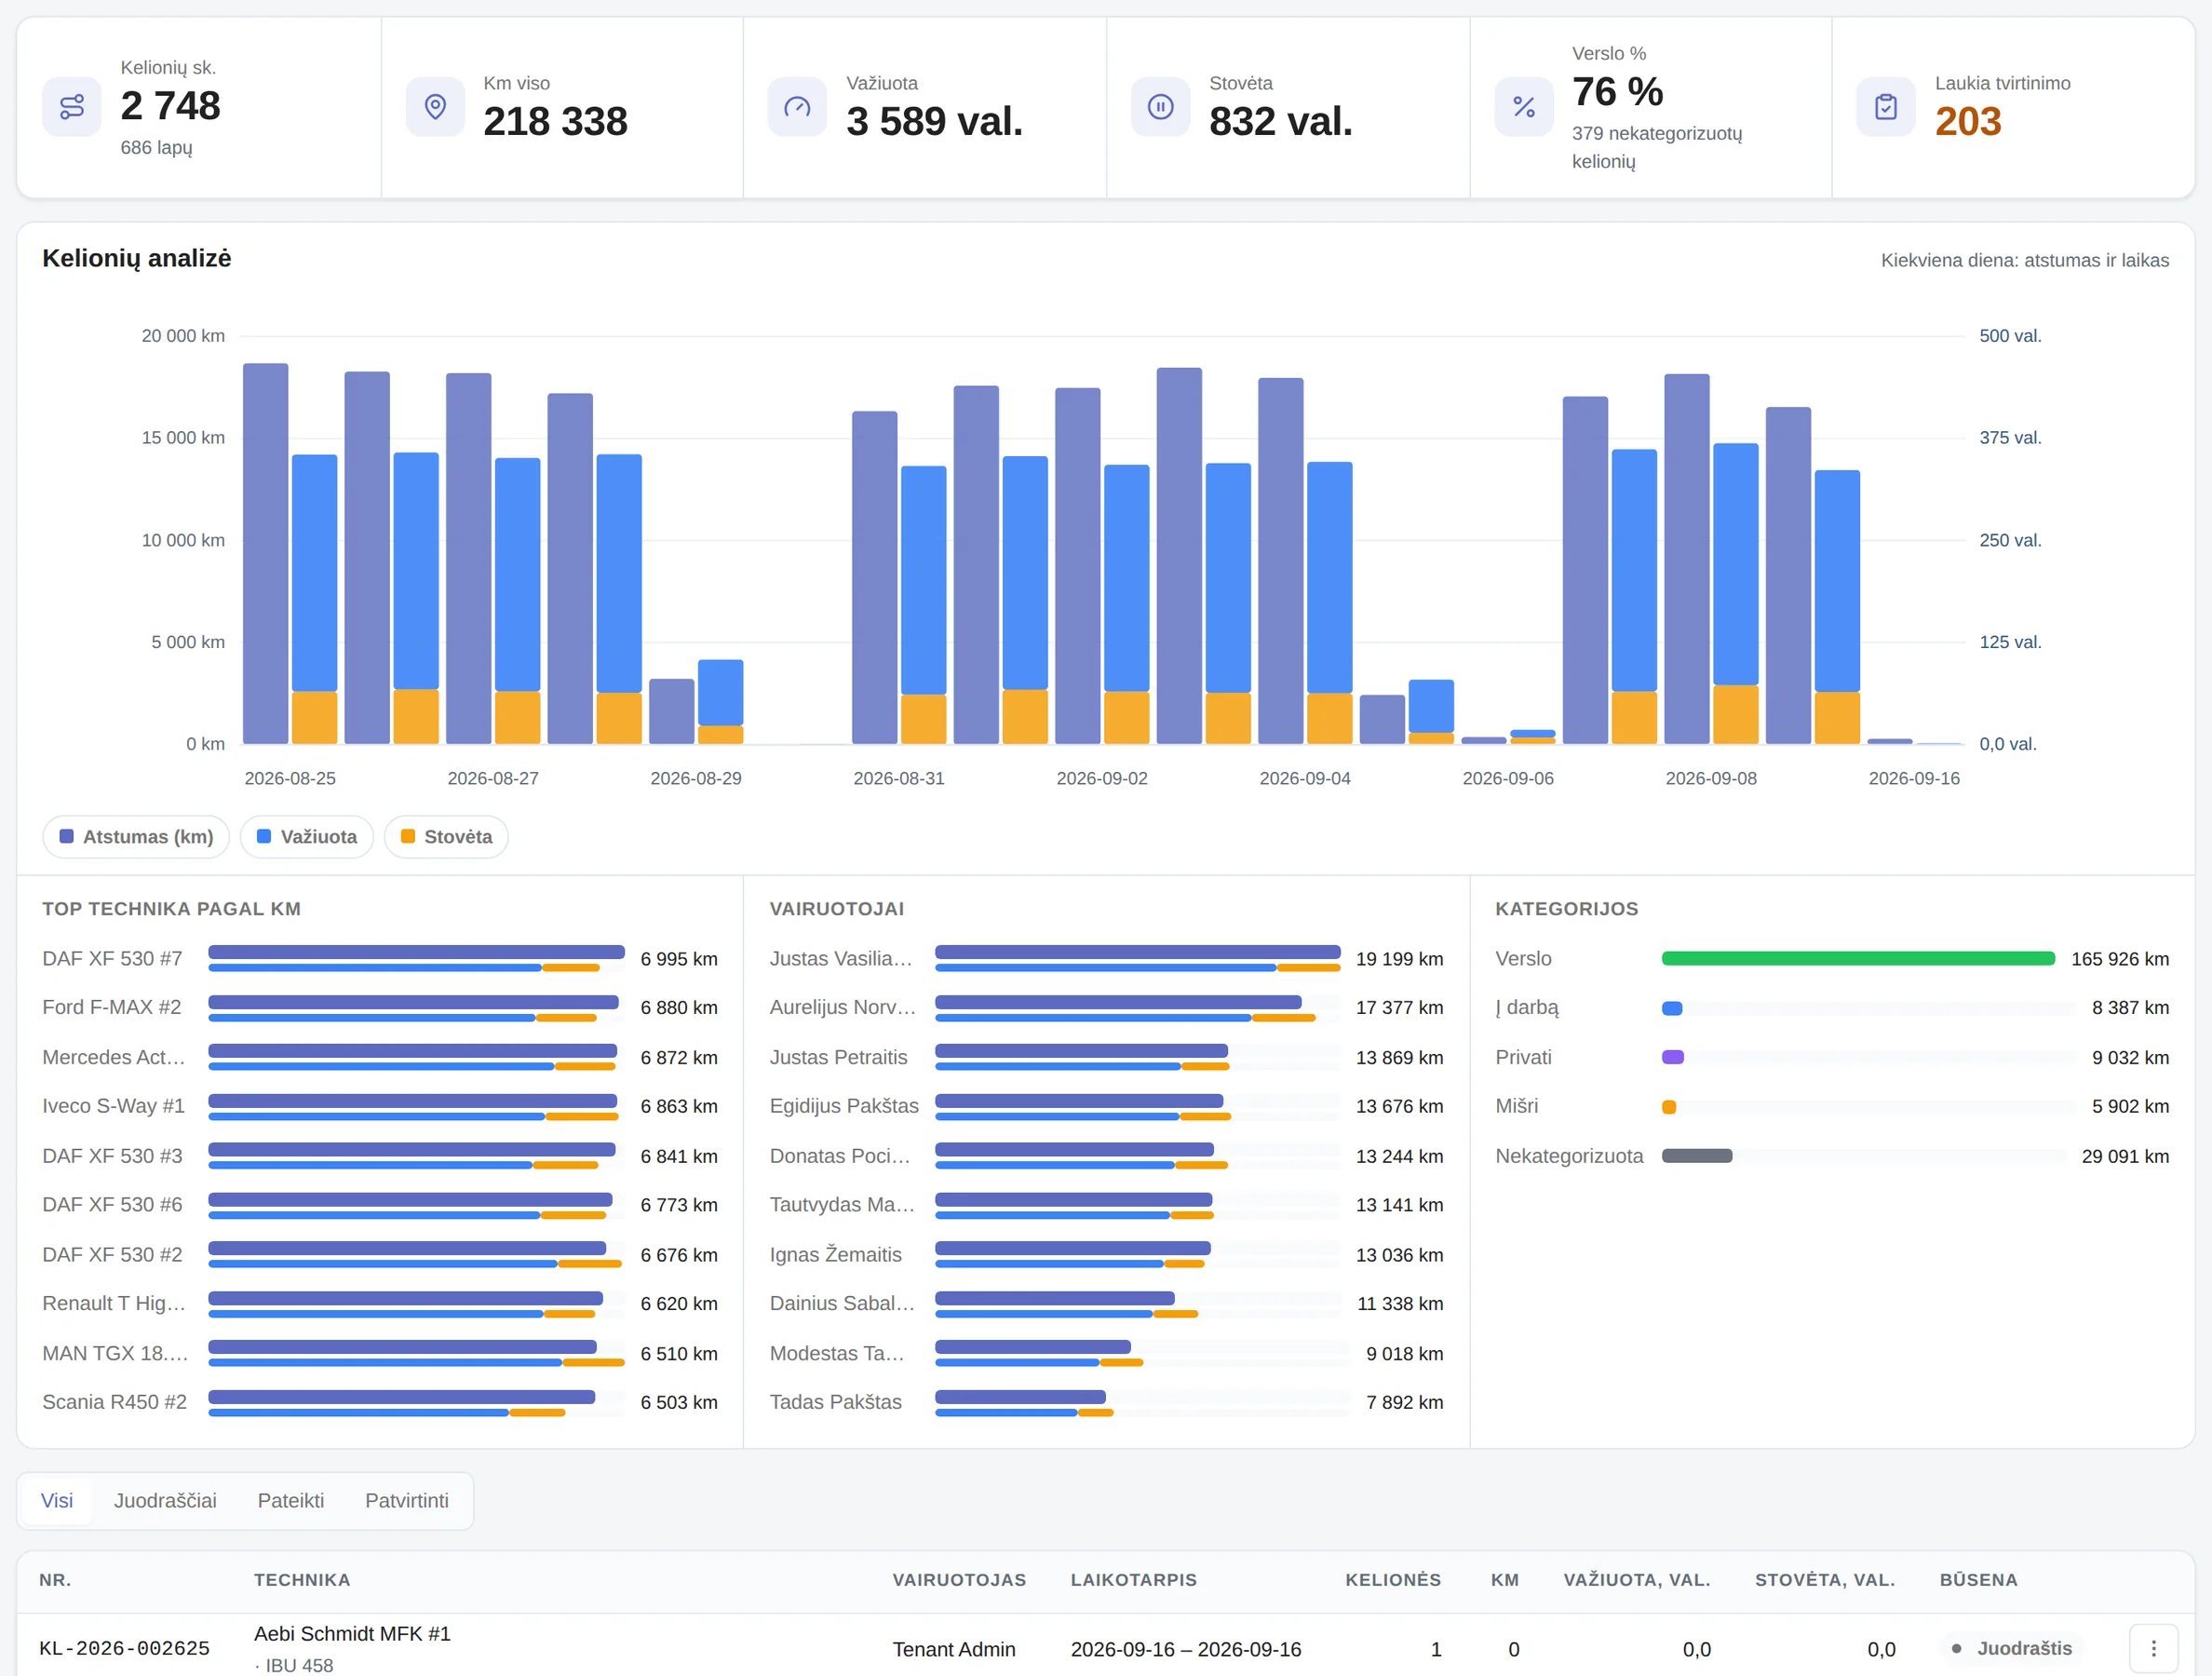Click the Verslo % percent icon
Image resolution: width=2212 pixels, height=1676 pixels.
pos(1524,107)
